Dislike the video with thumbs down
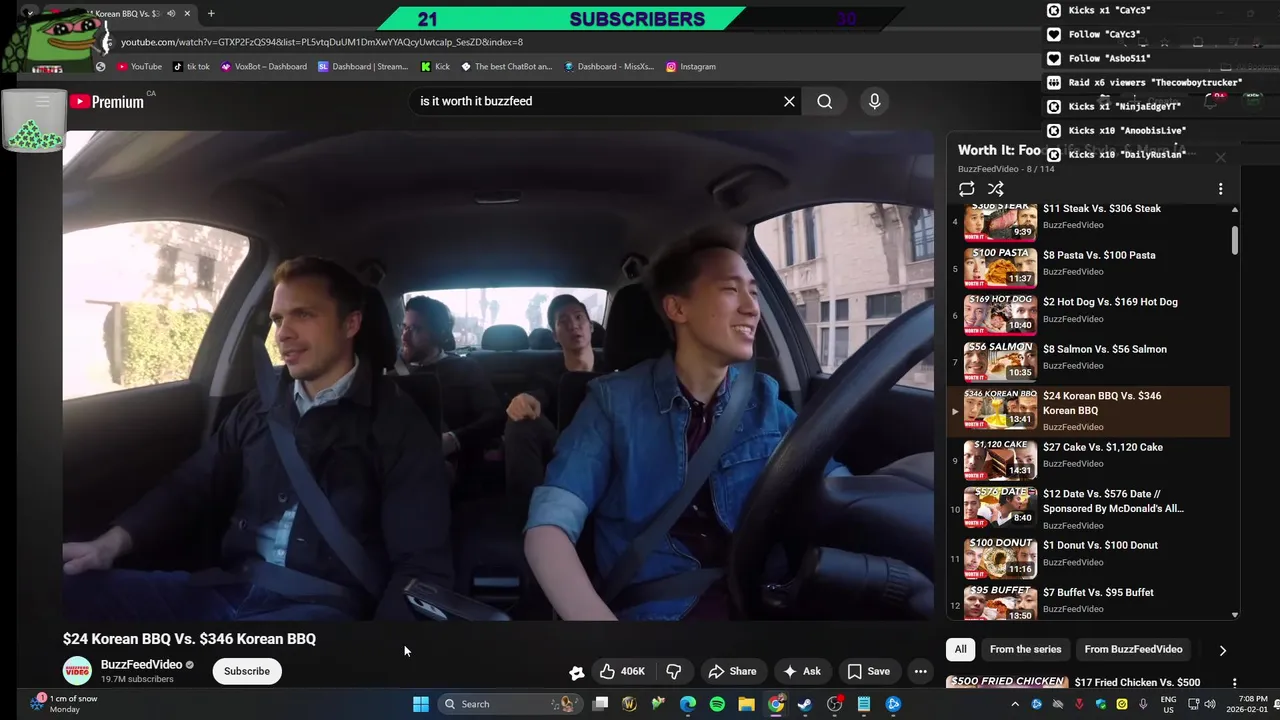1280x720 pixels. pos(674,671)
